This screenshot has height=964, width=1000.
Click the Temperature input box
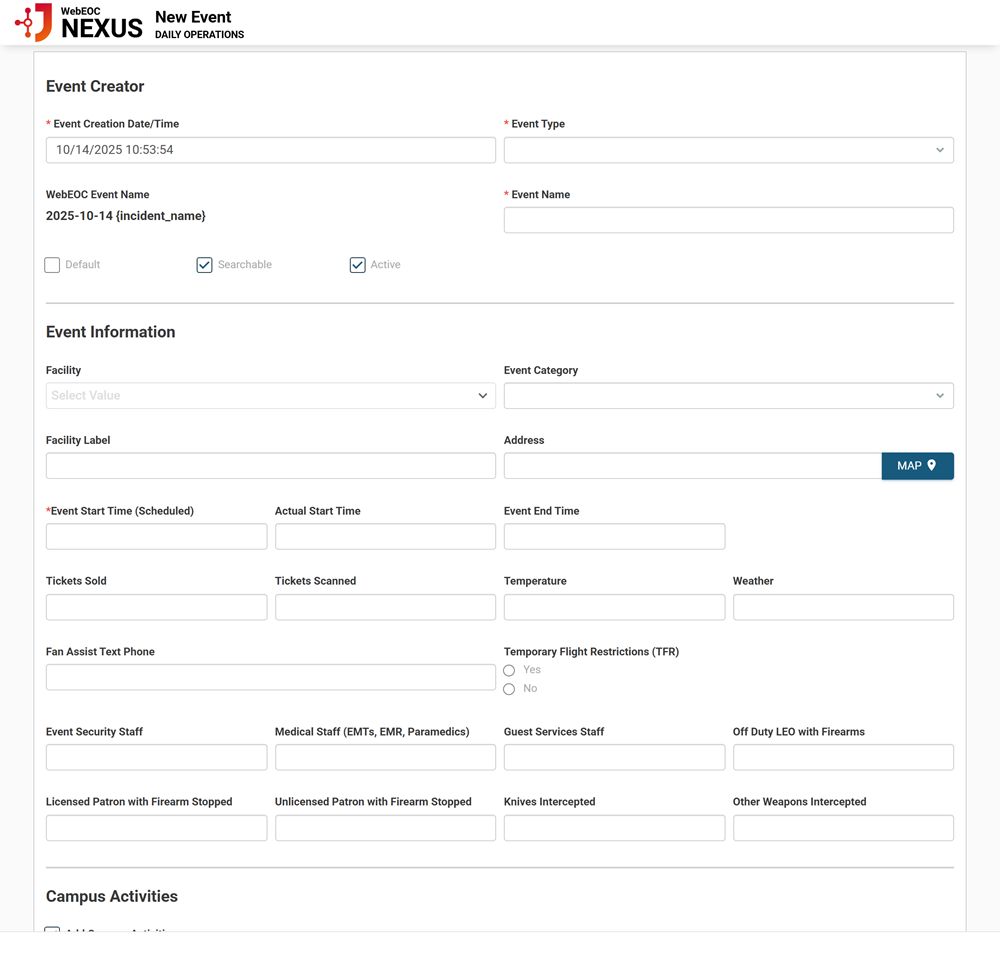click(x=613, y=606)
